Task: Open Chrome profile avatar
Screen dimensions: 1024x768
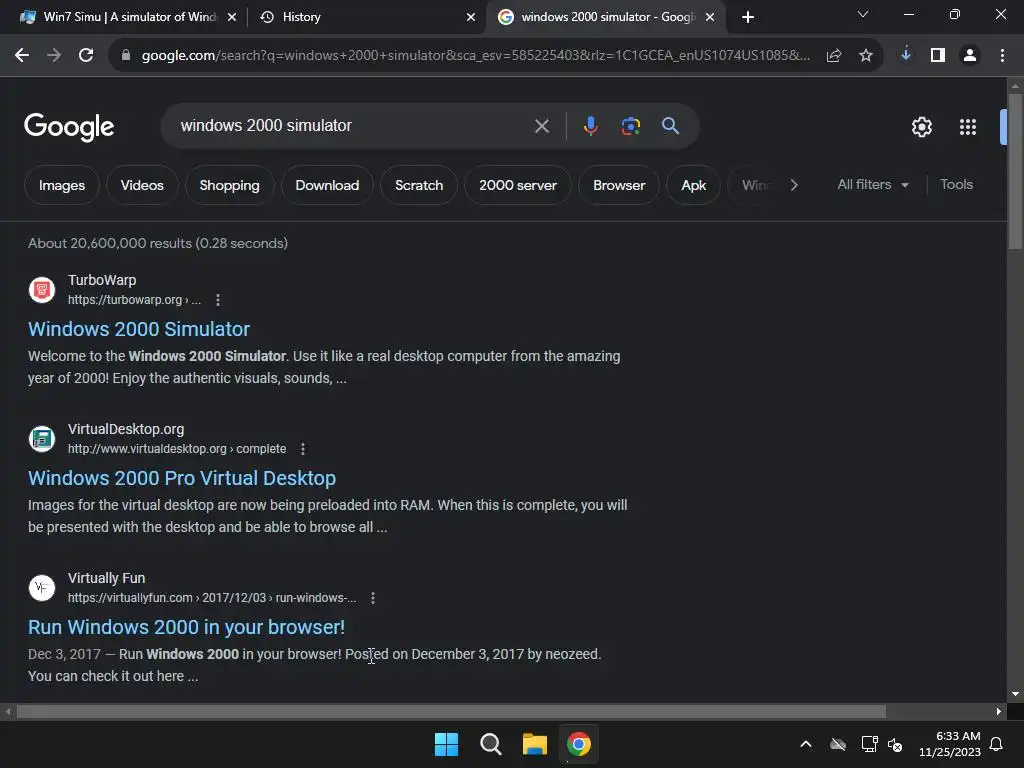Action: [x=970, y=56]
